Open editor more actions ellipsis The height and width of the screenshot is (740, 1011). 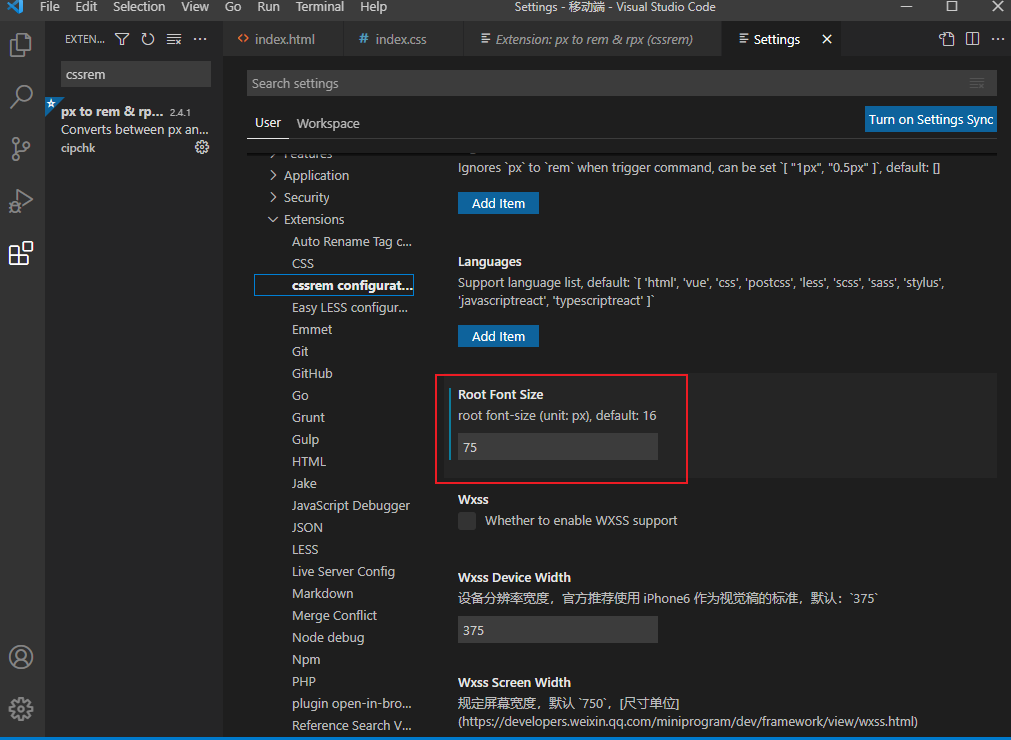[997, 39]
